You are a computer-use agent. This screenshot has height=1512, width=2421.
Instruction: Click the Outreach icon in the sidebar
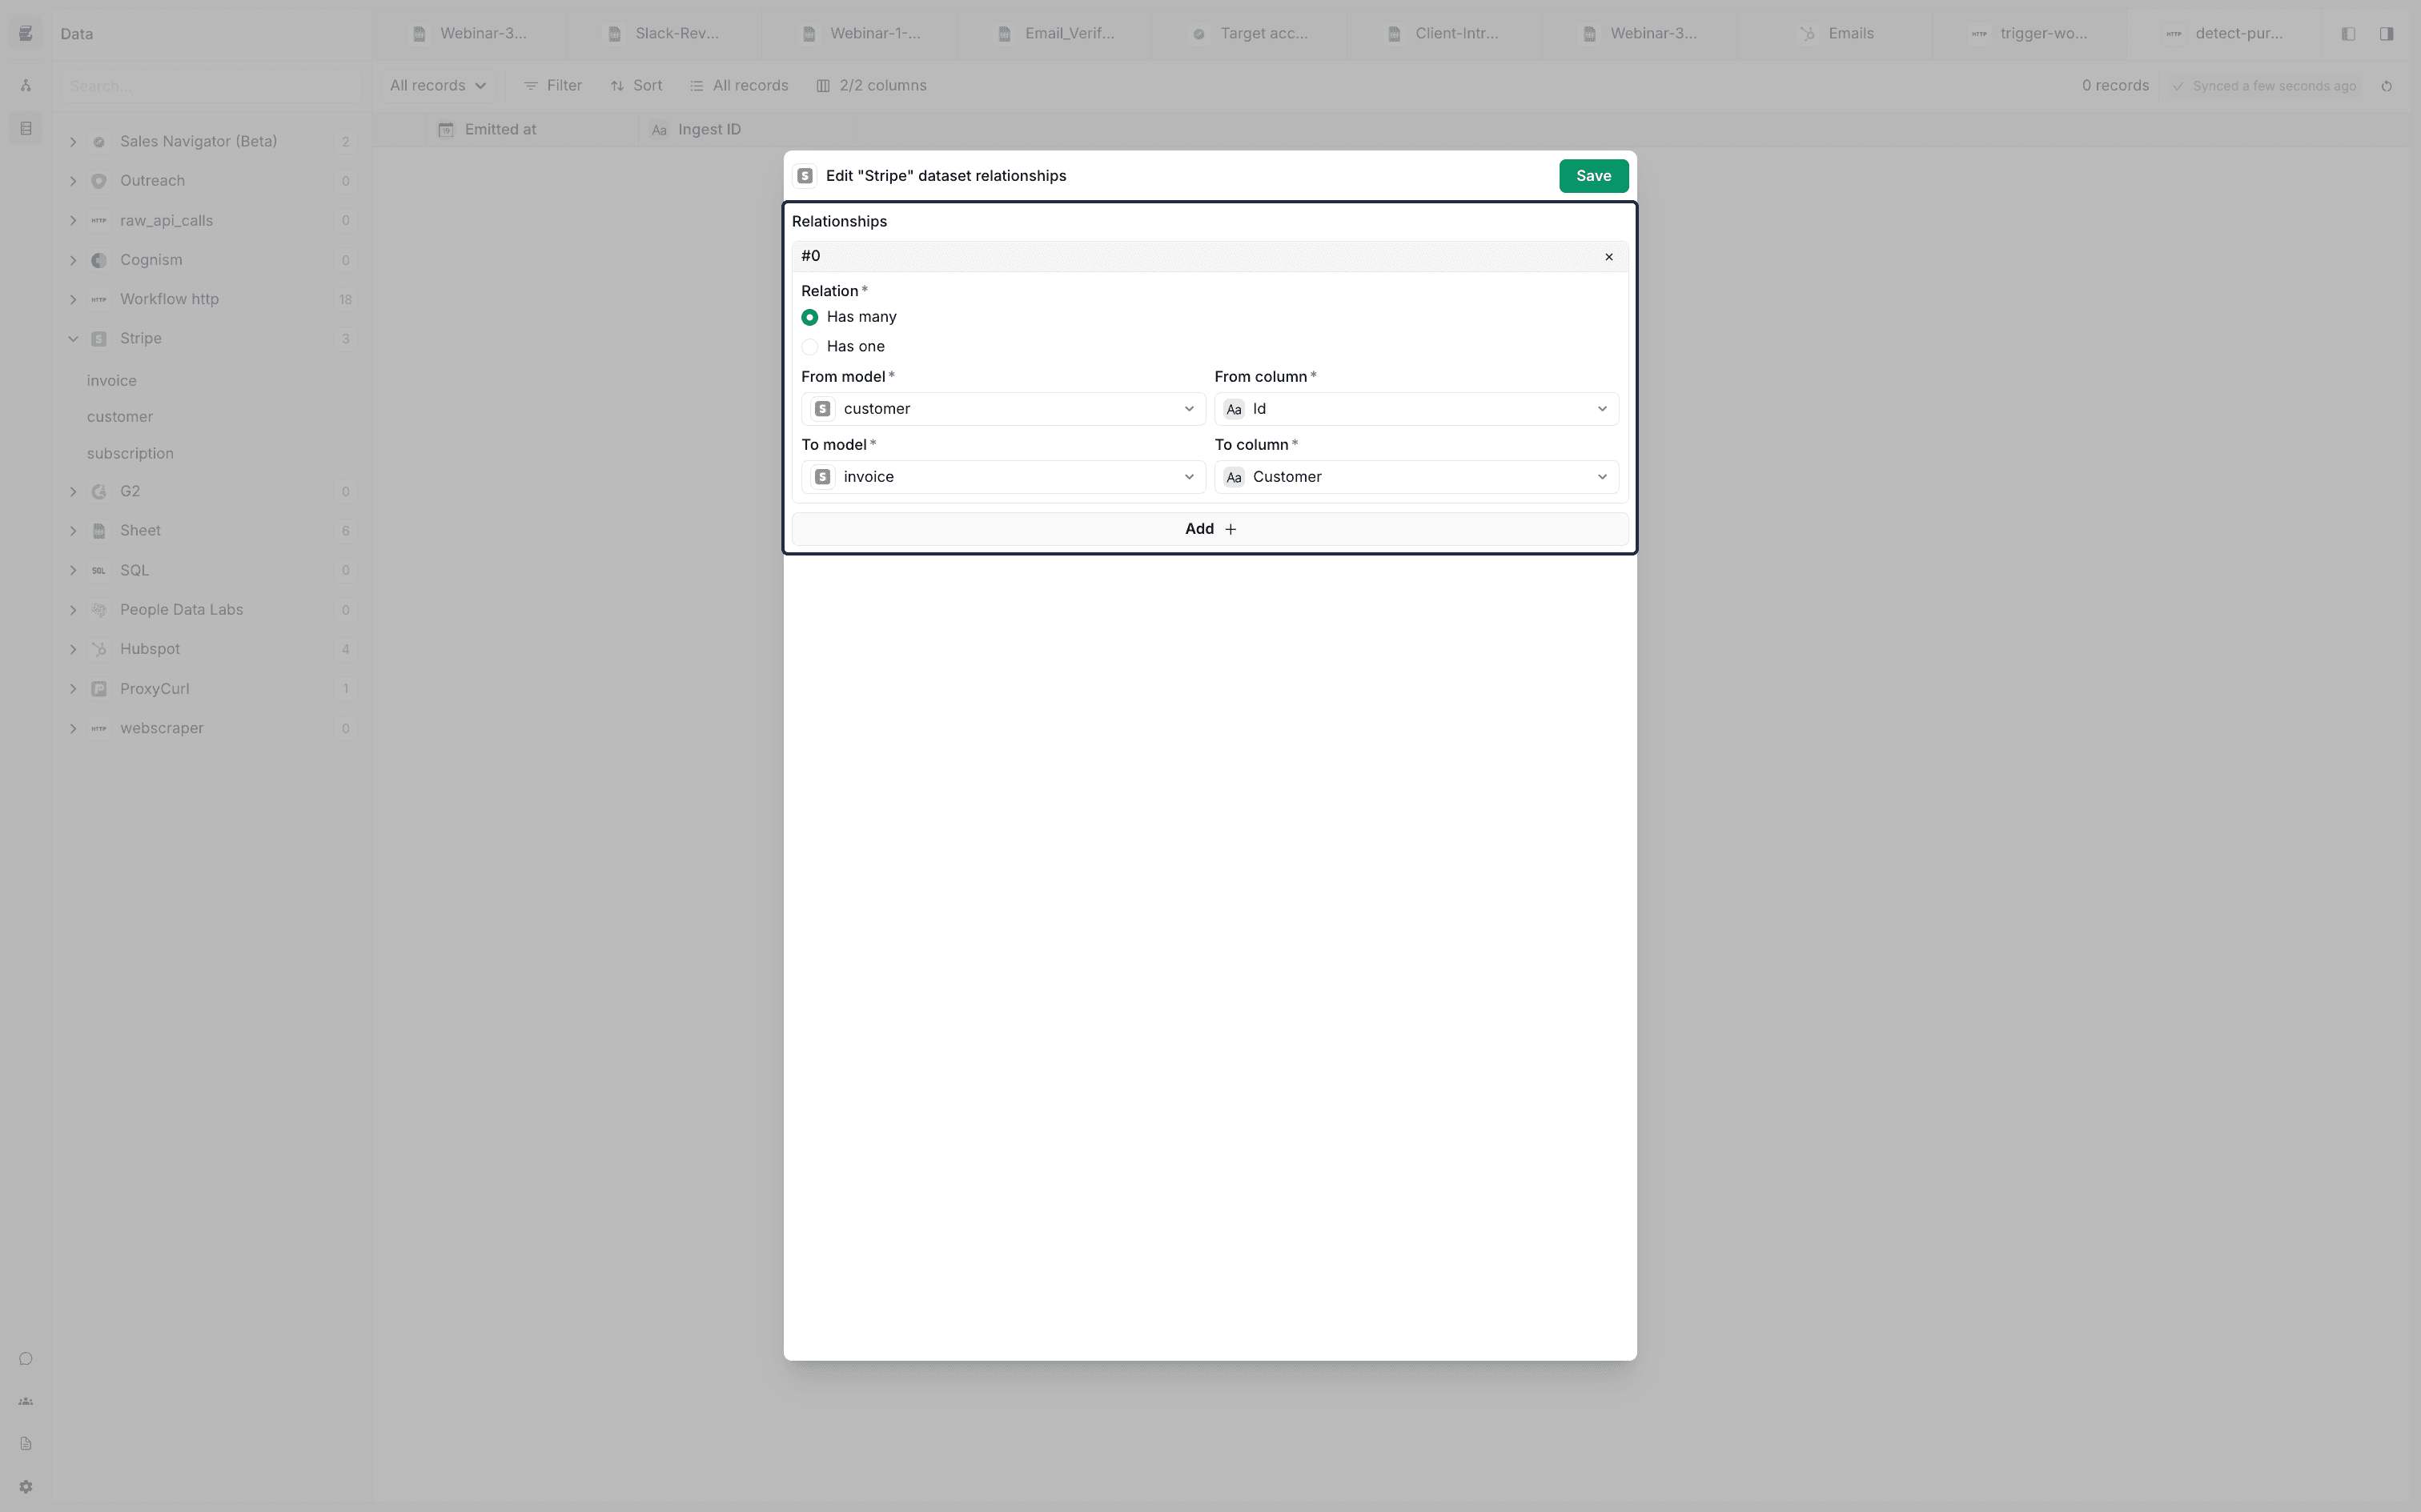[99, 181]
